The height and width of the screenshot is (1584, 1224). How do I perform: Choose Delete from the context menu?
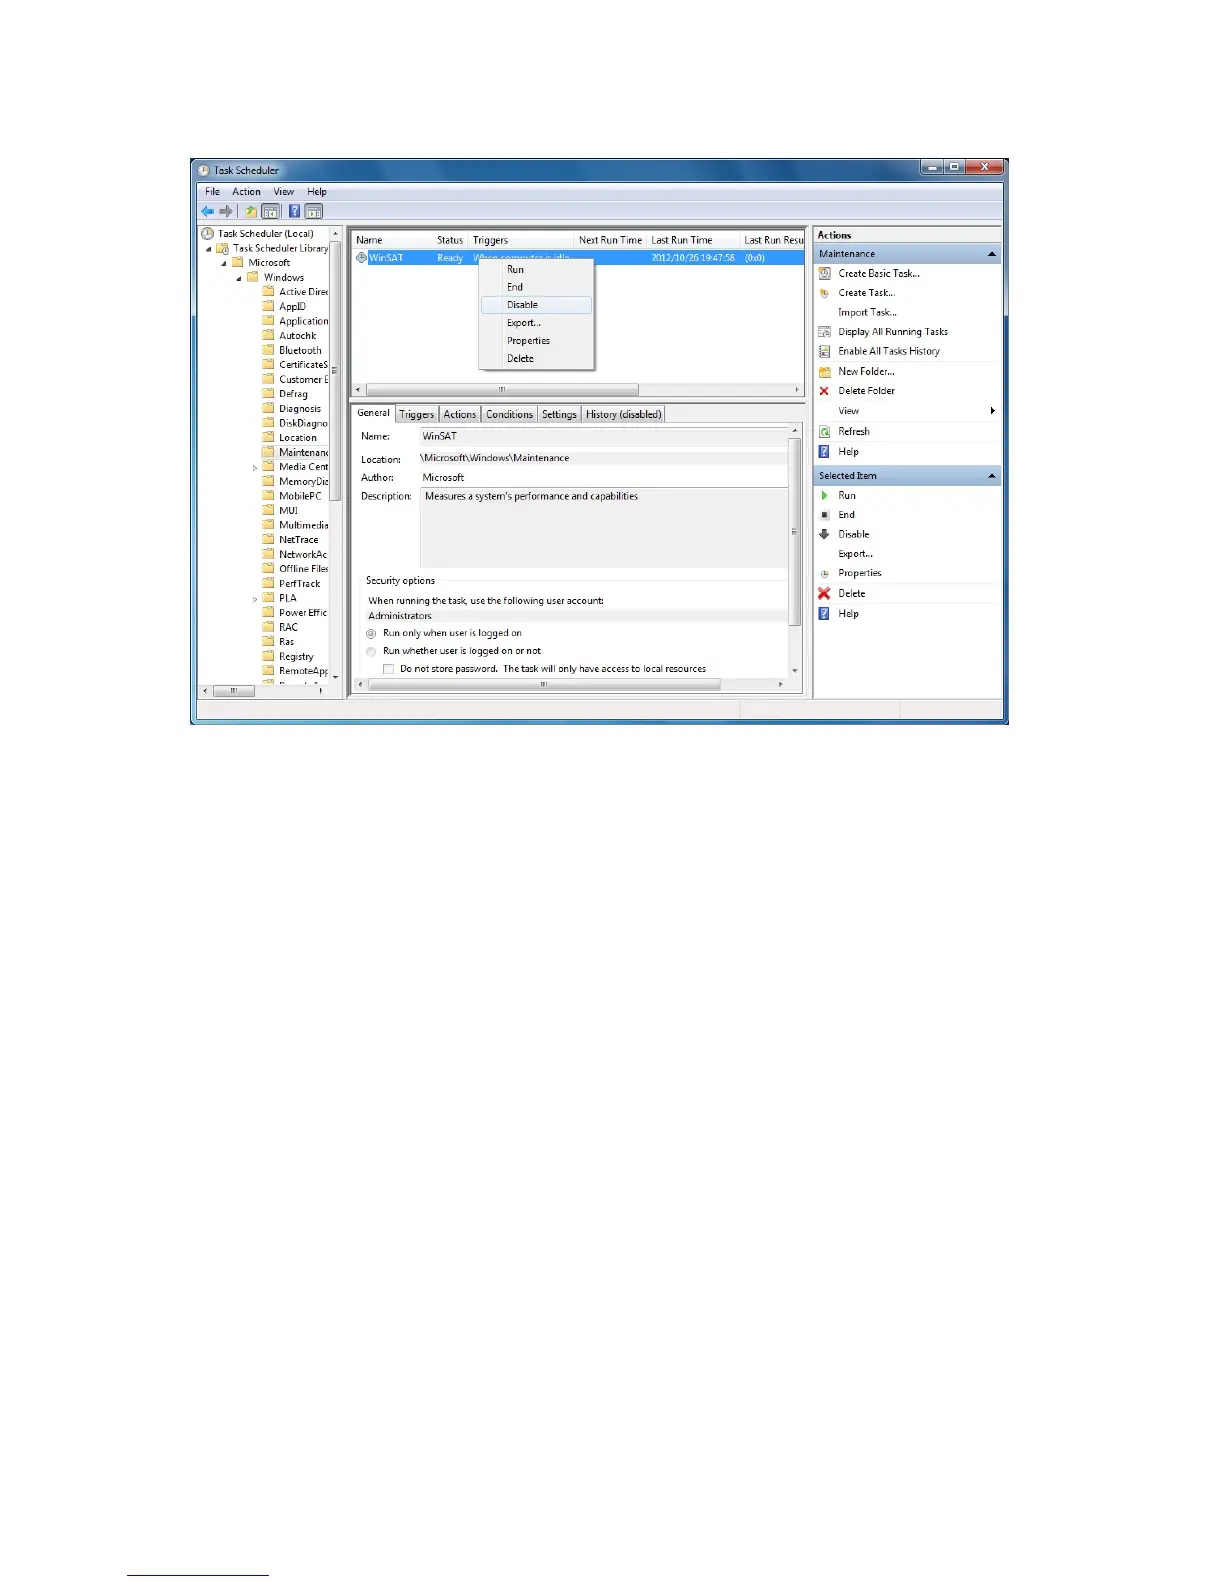[536, 359]
